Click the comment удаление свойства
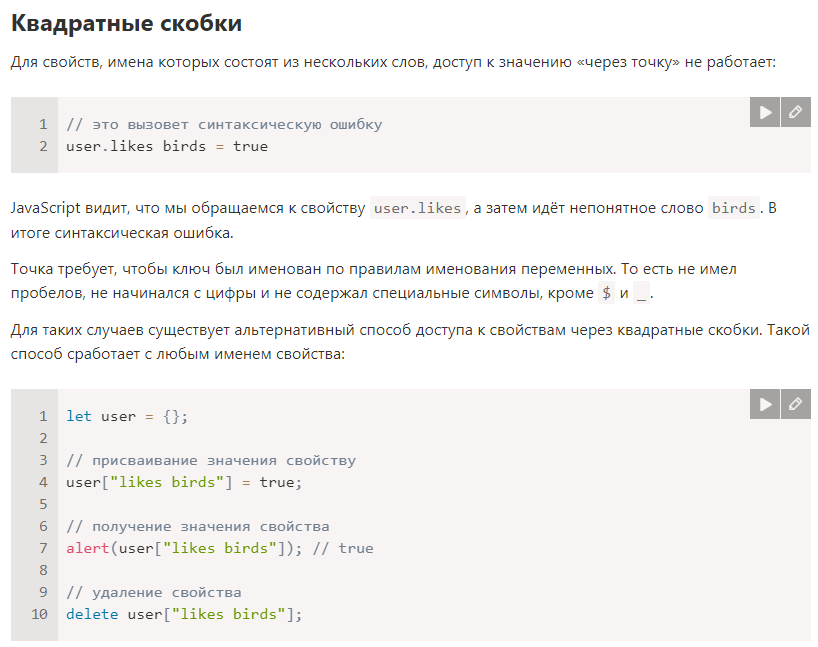 coord(153,593)
